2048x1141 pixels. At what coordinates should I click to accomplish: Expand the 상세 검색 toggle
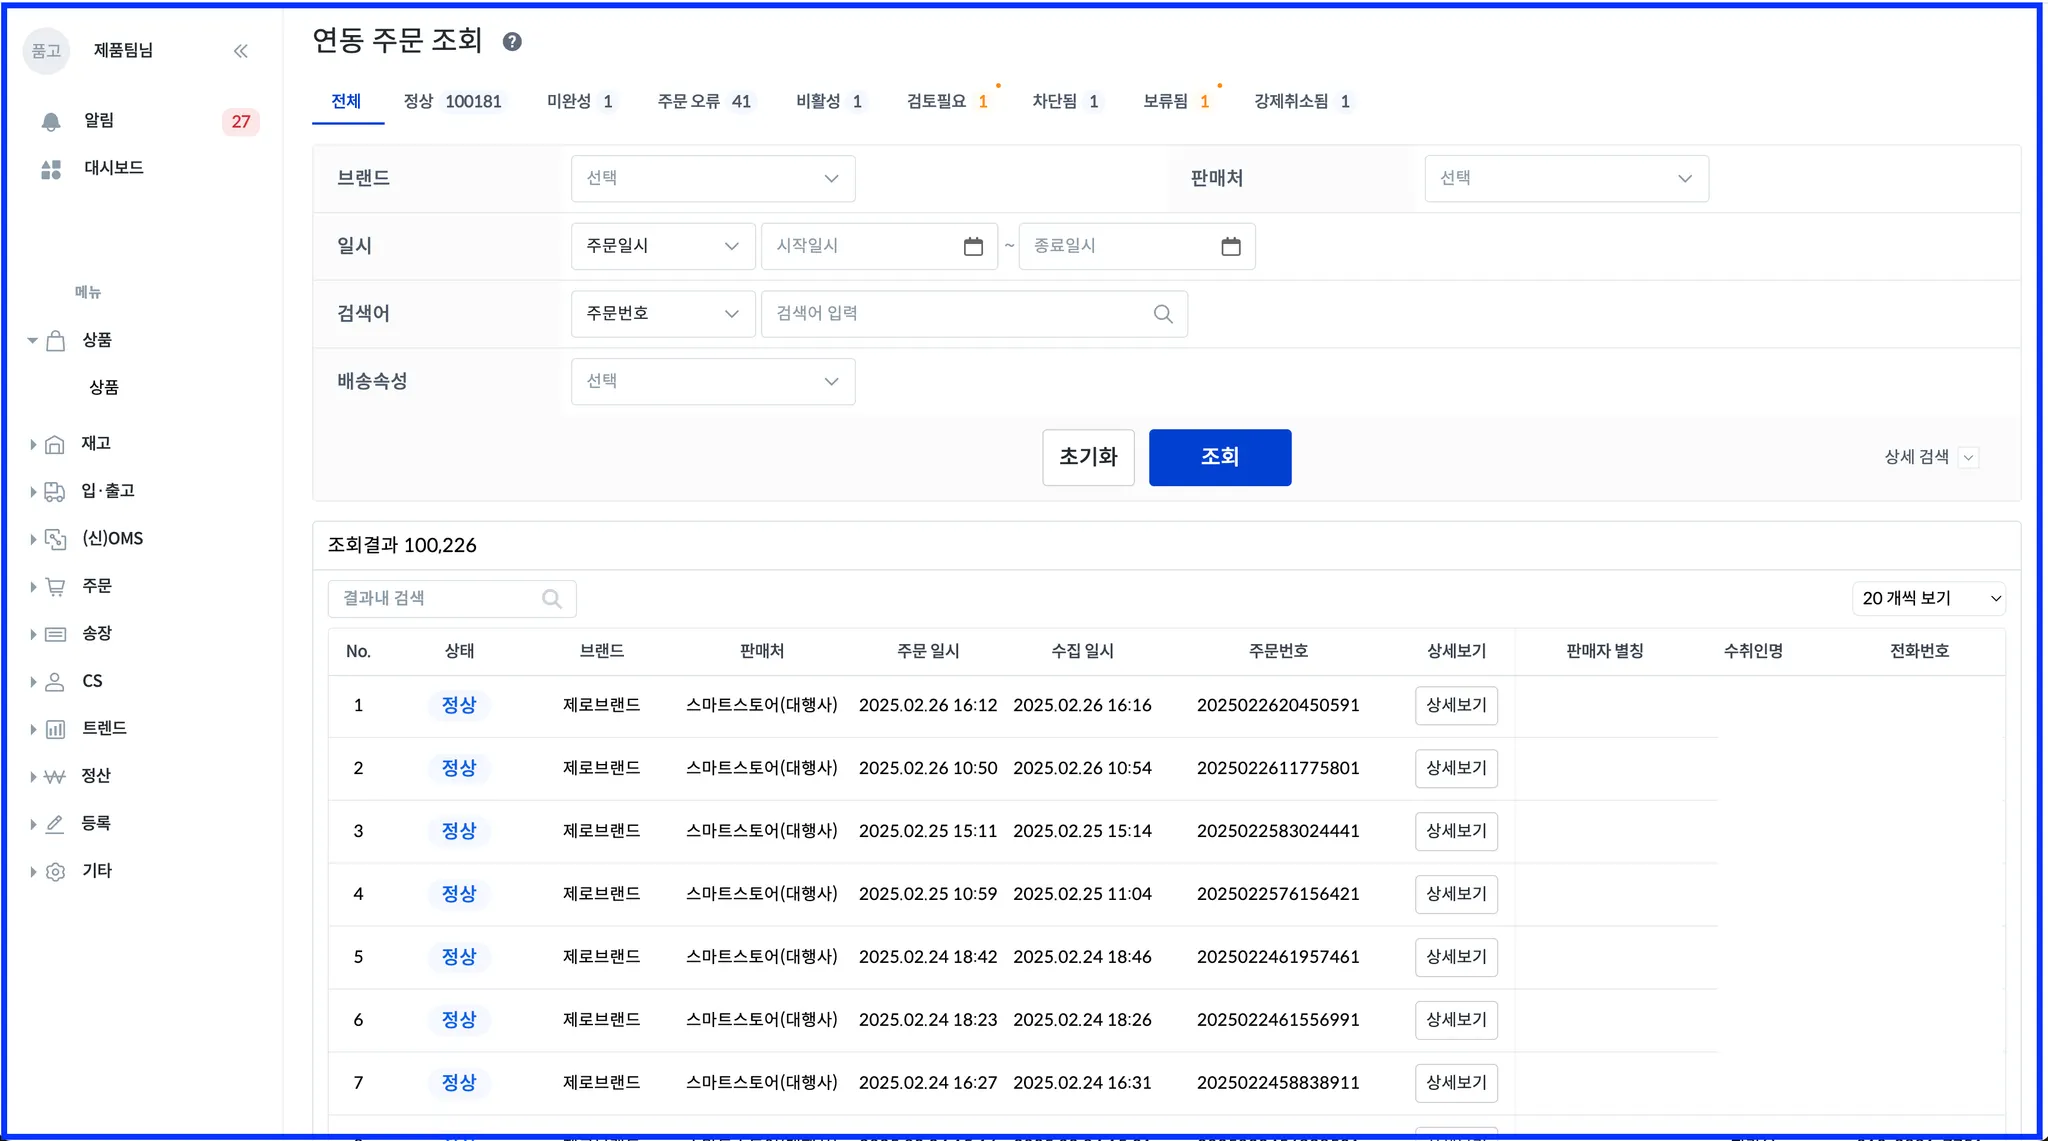pyautogui.click(x=1968, y=458)
